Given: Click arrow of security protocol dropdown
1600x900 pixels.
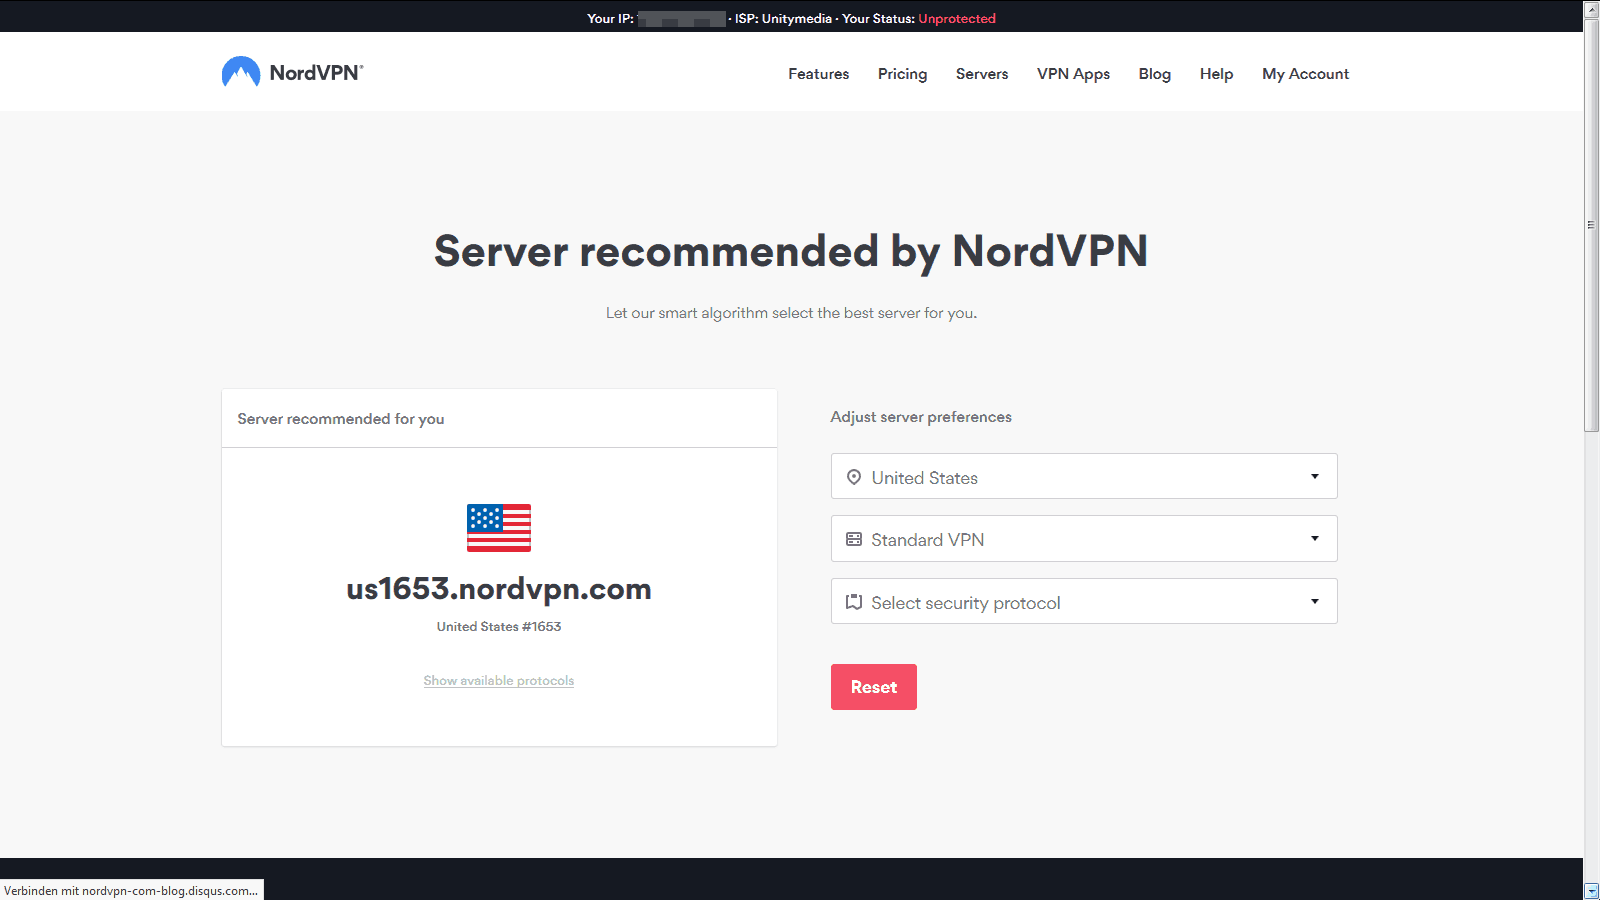Looking at the screenshot, I should [x=1315, y=601].
